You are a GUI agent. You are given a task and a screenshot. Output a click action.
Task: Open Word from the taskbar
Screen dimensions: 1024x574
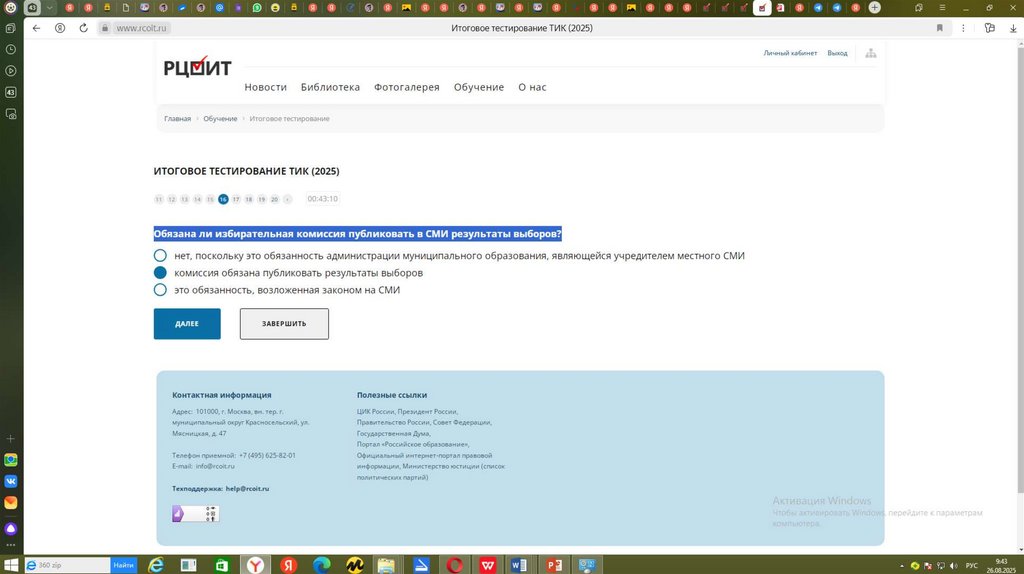pos(519,565)
